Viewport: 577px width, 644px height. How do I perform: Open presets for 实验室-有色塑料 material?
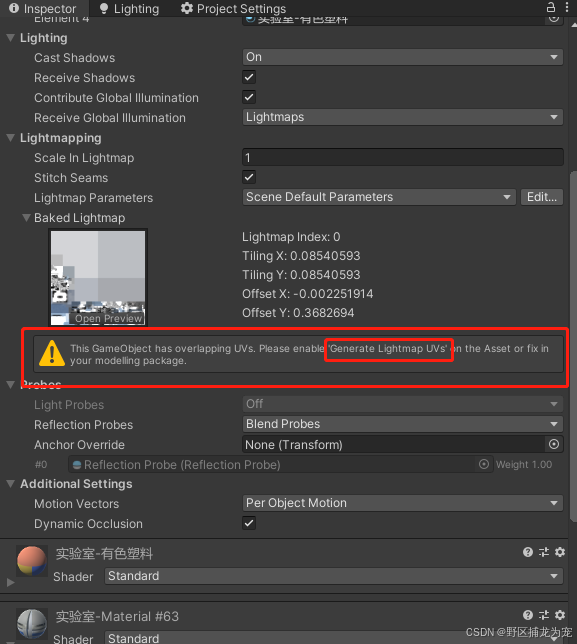click(x=544, y=552)
